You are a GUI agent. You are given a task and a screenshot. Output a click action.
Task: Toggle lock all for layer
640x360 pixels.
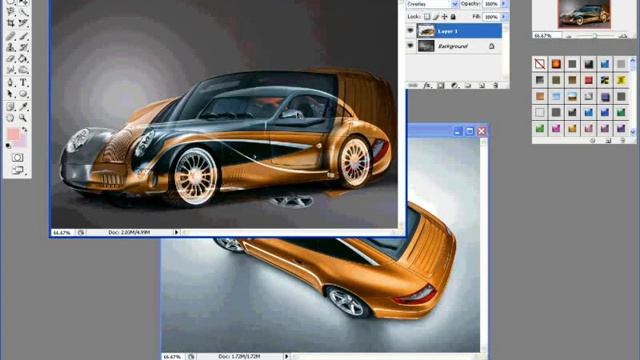click(x=453, y=17)
